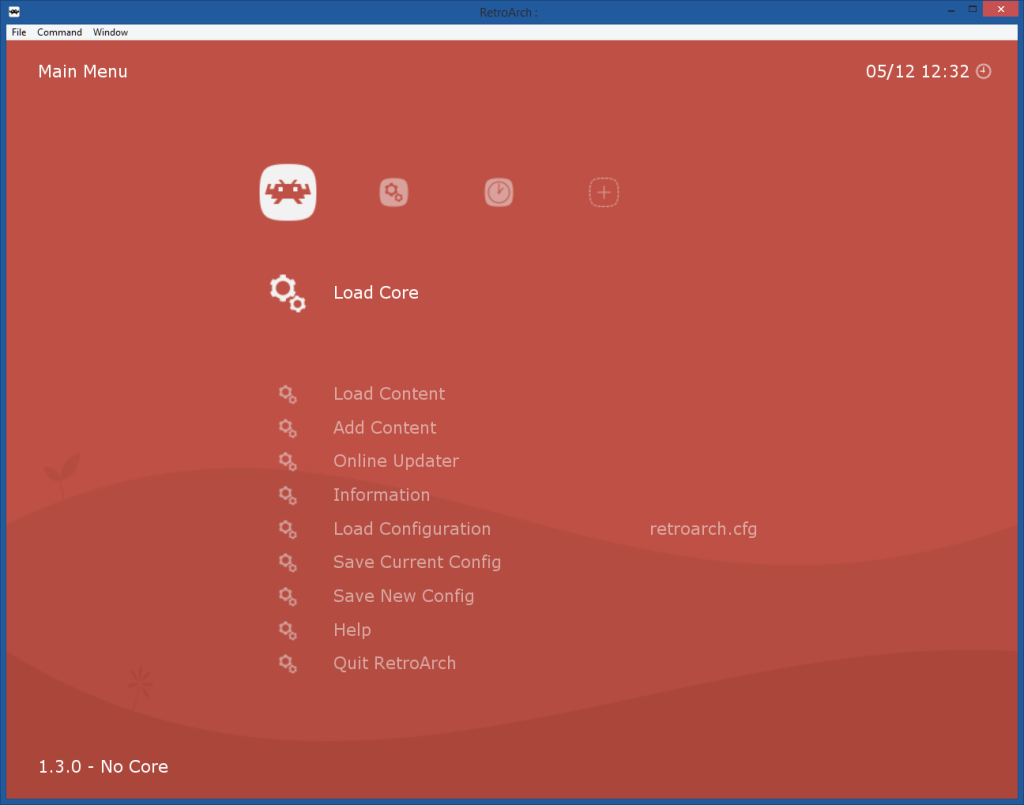
Task: Open the Help entry
Action: (352, 630)
